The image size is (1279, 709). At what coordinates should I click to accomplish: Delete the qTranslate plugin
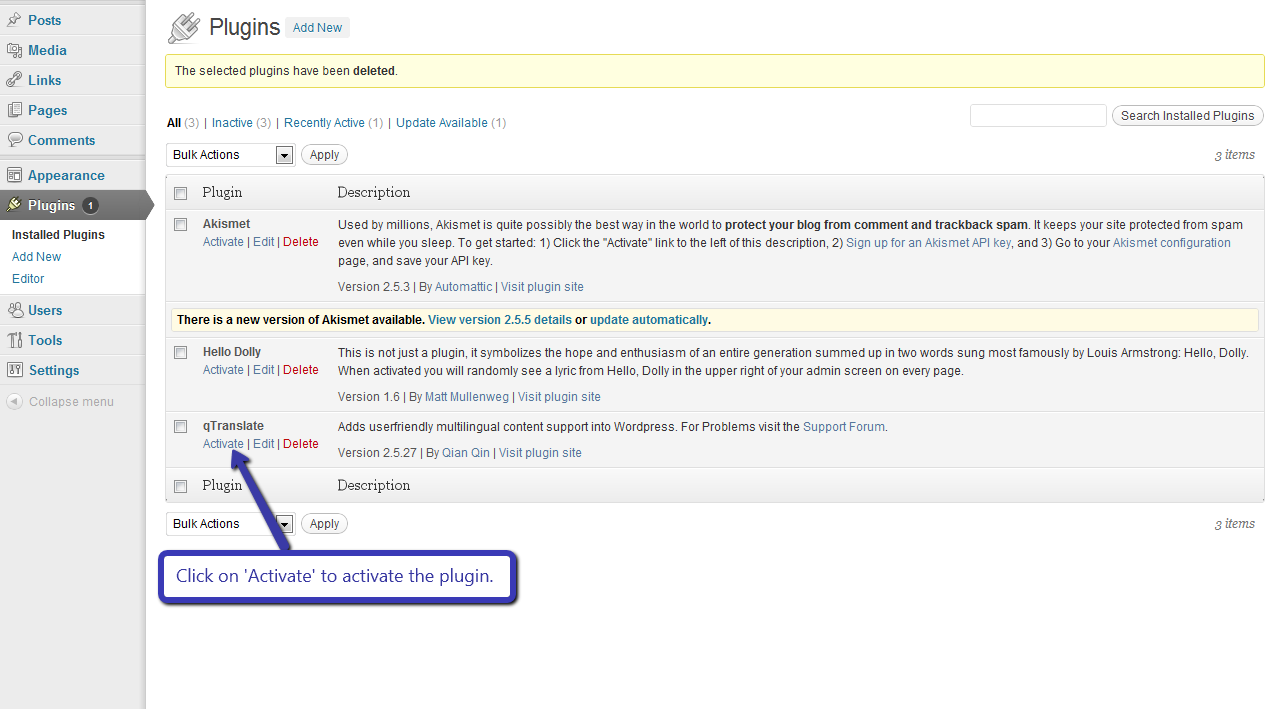tap(301, 444)
